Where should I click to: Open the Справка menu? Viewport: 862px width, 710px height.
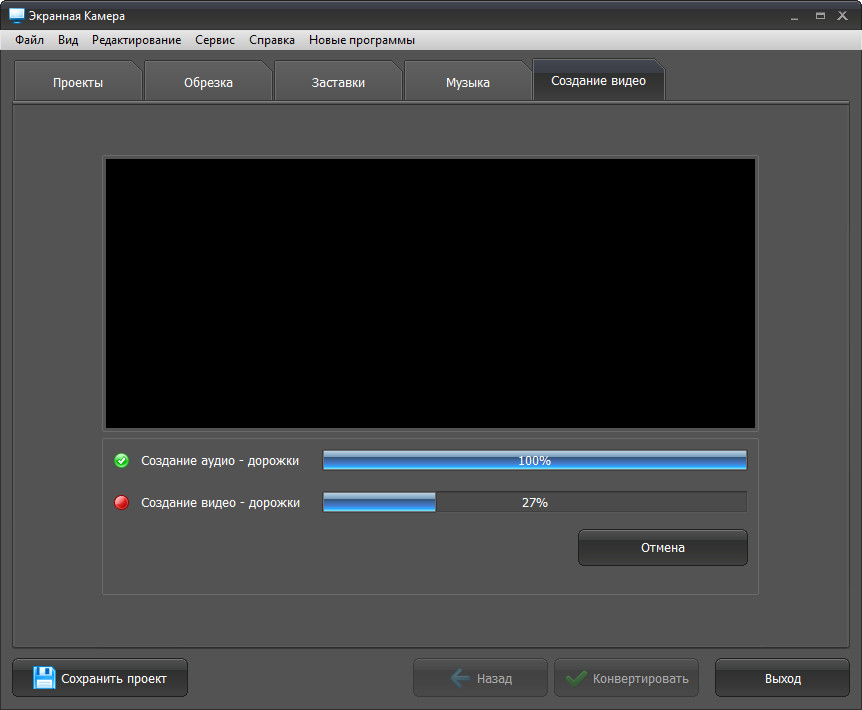coord(271,40)
